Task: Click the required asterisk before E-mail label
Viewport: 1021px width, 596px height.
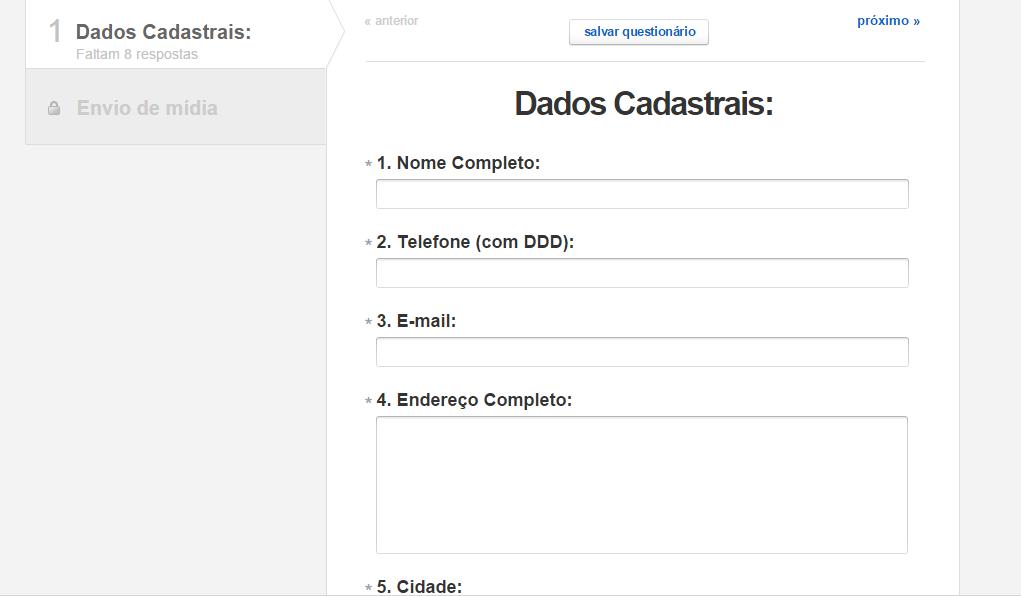Action: click(369, 322)
